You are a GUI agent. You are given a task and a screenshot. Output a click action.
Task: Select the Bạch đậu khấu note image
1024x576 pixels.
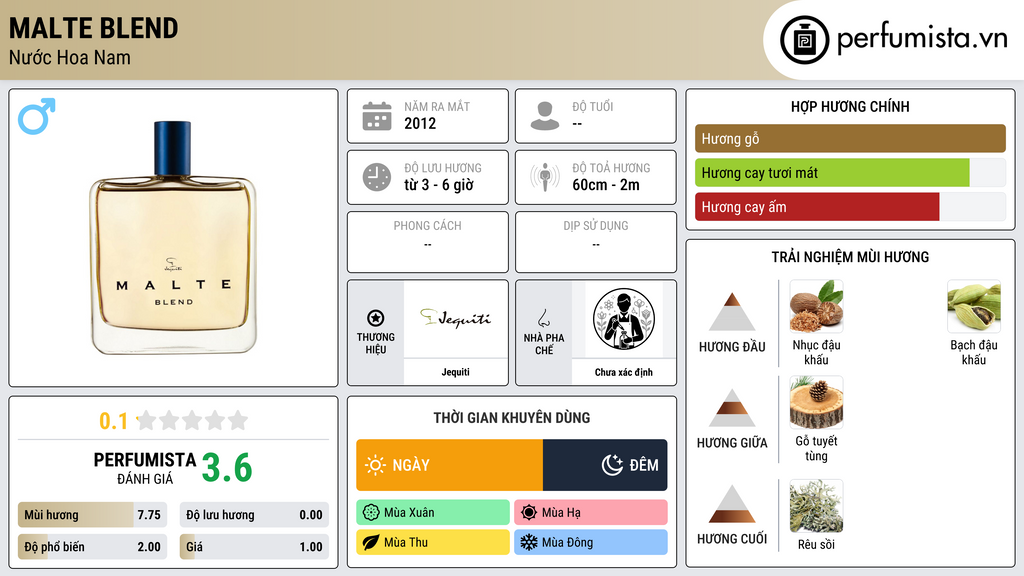pos(974,306)
